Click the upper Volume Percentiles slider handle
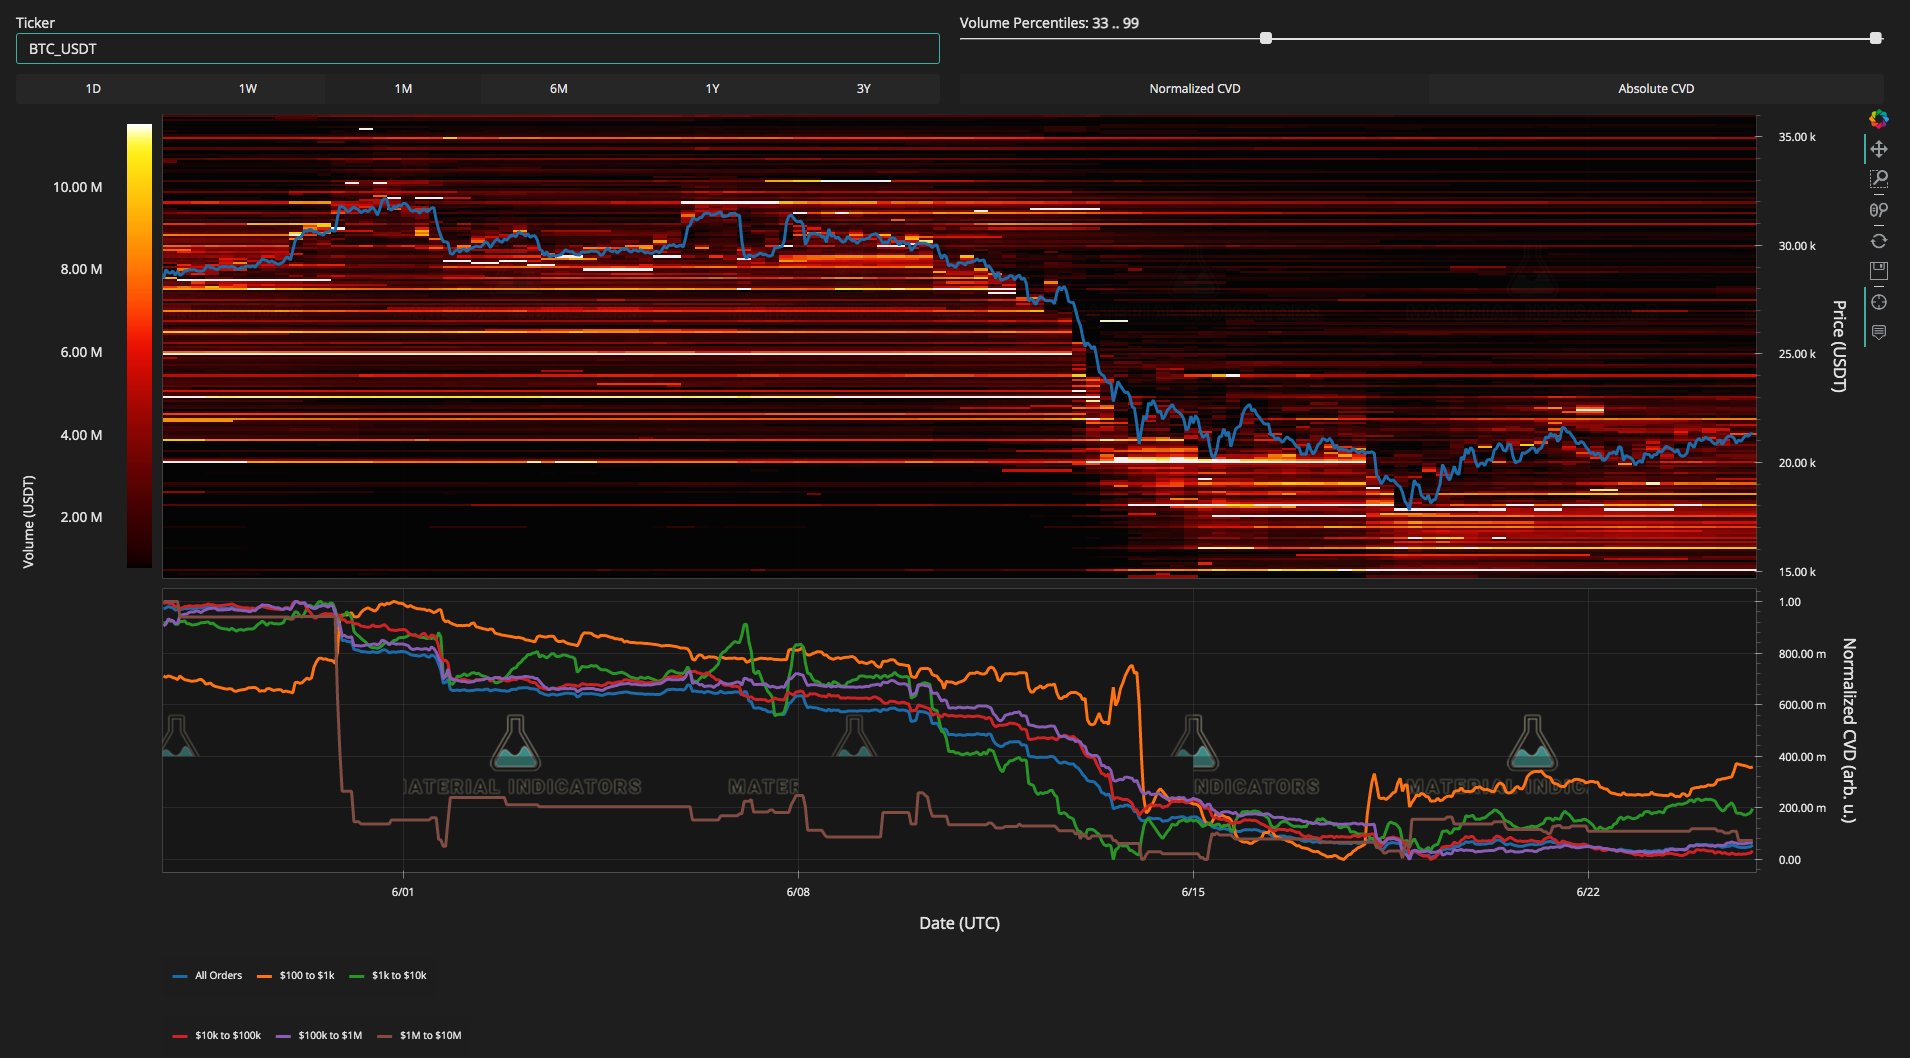1910x1058 pixels. click(1875, 38)
